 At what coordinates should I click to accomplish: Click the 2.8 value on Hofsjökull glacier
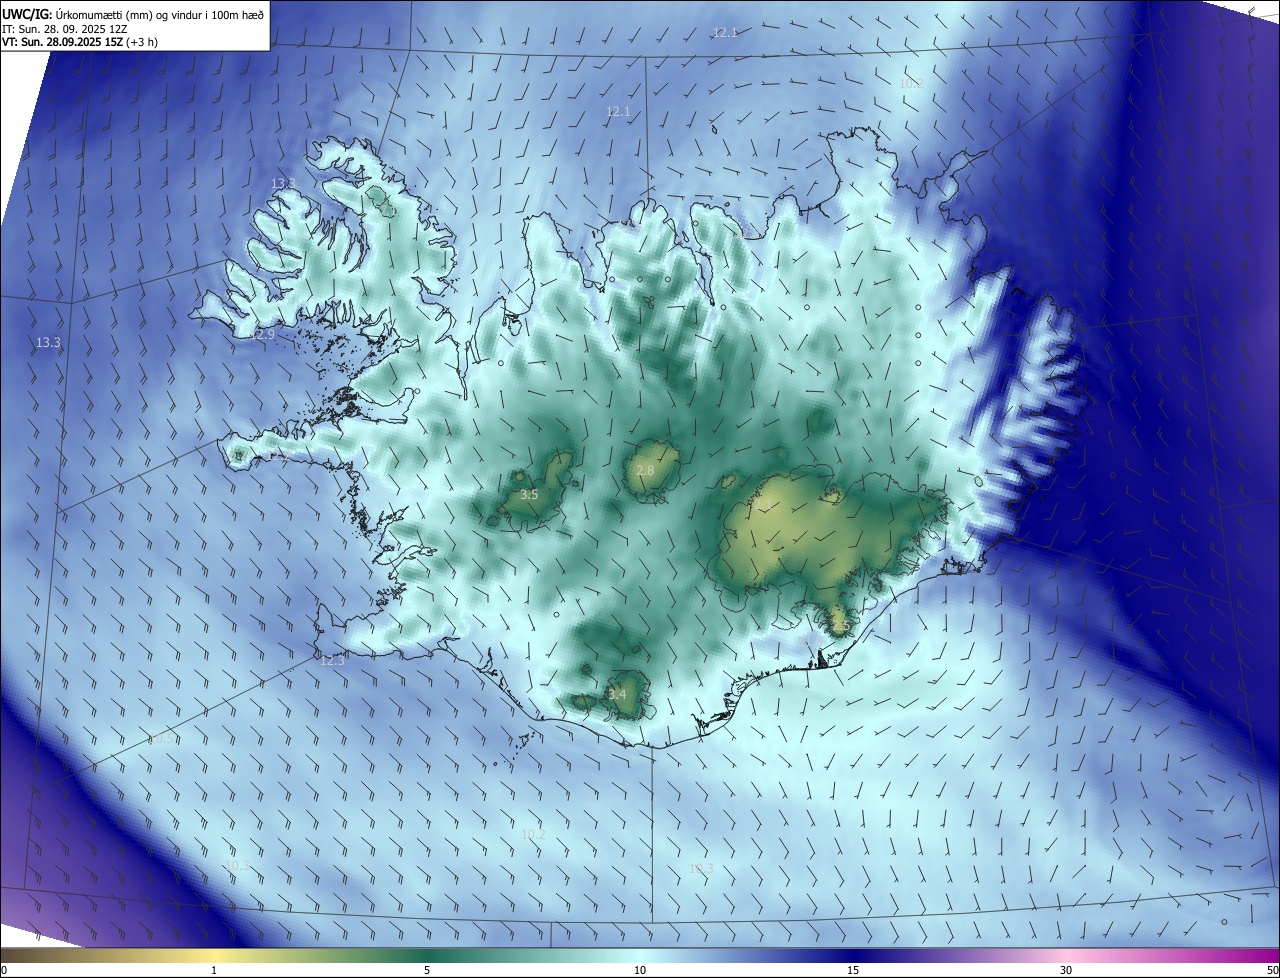click(x=645, y=471)
